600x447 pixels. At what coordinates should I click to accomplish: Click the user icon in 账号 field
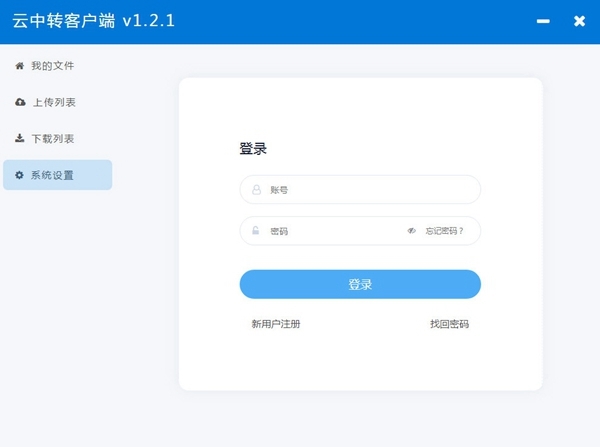pyautogui.click(x=256, y=189)
